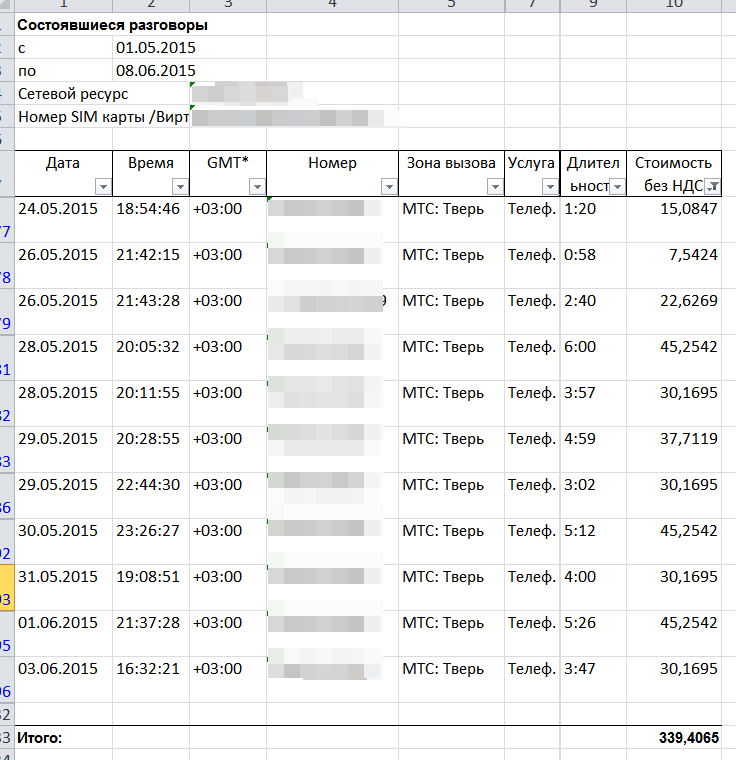736x760 pixels.
Task: Select the duration cell 2:40
Action: [x=593, y=312]
